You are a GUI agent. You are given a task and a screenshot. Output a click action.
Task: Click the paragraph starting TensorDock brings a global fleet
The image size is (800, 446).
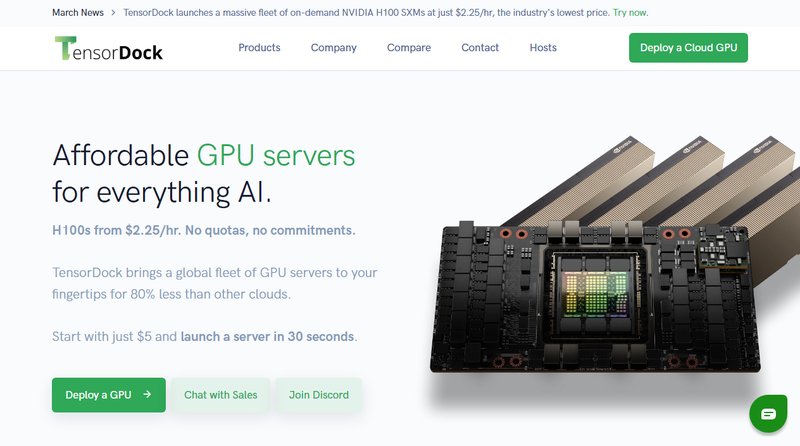pos(215,283)
